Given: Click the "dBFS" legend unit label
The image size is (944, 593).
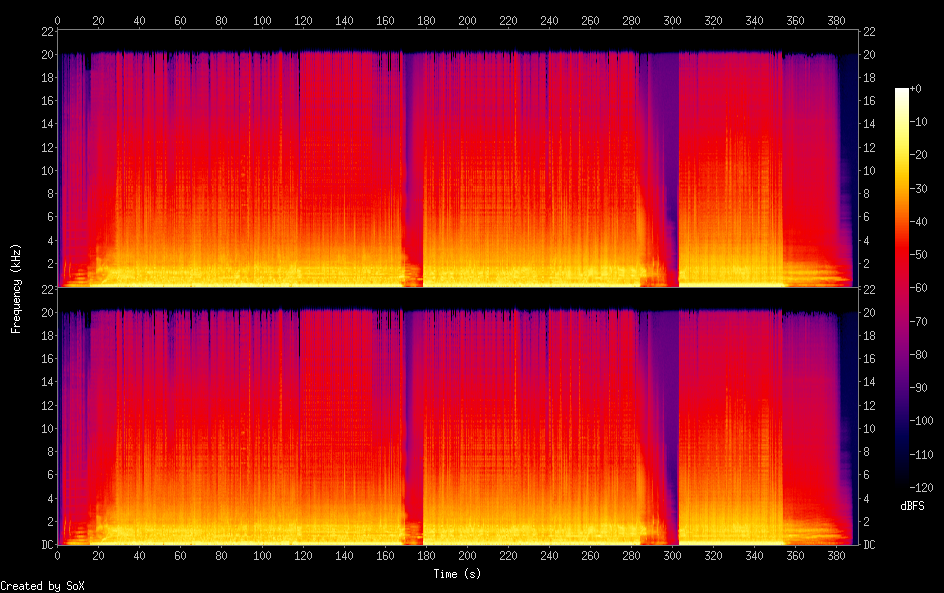Looking at the screenshot, I should pos(912,506).
